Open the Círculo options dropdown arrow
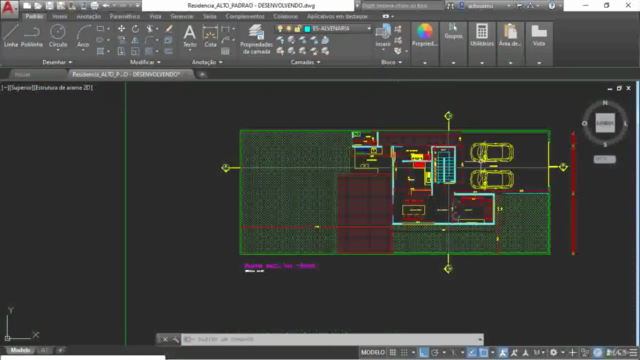The image size is (640, 360). point(58,50)
